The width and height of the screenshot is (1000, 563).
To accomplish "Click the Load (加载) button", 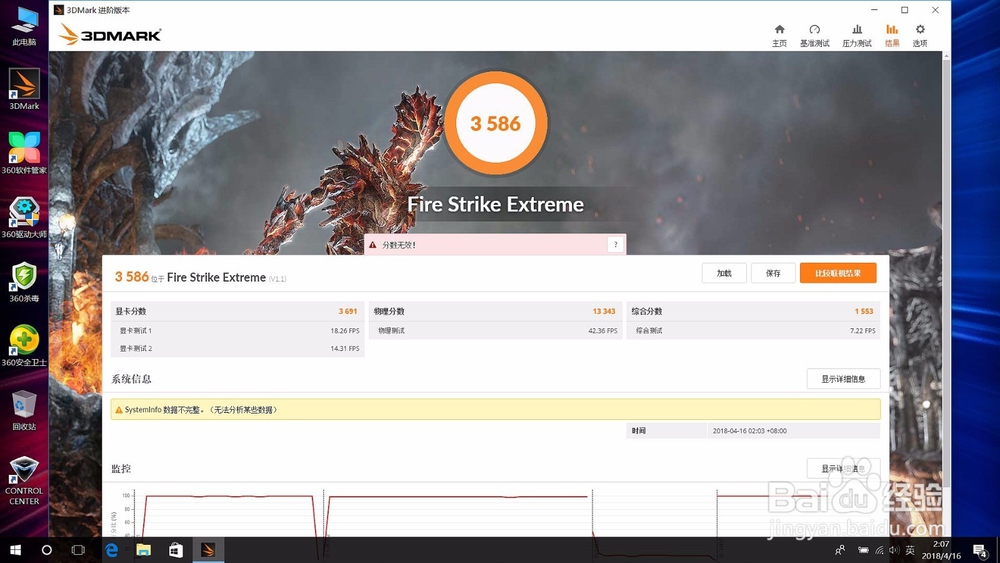I will tap(724, 273).
